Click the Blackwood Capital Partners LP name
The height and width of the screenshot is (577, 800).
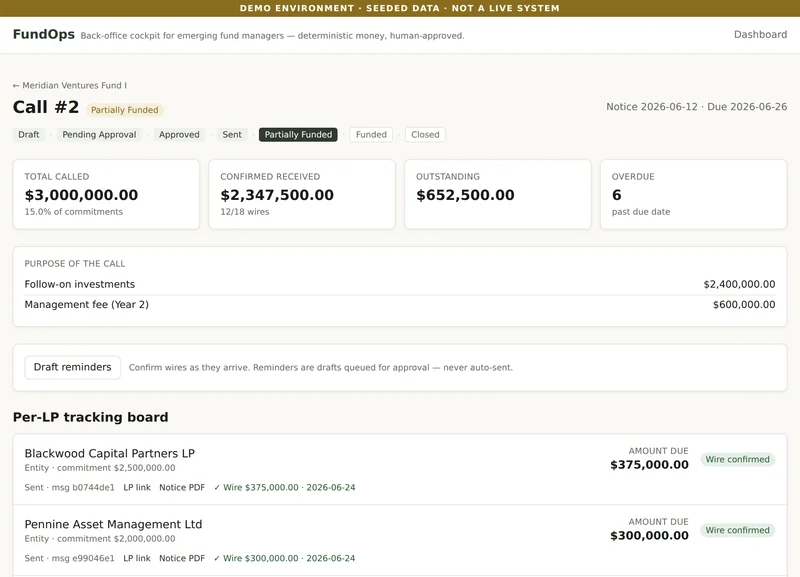point(110,454)
